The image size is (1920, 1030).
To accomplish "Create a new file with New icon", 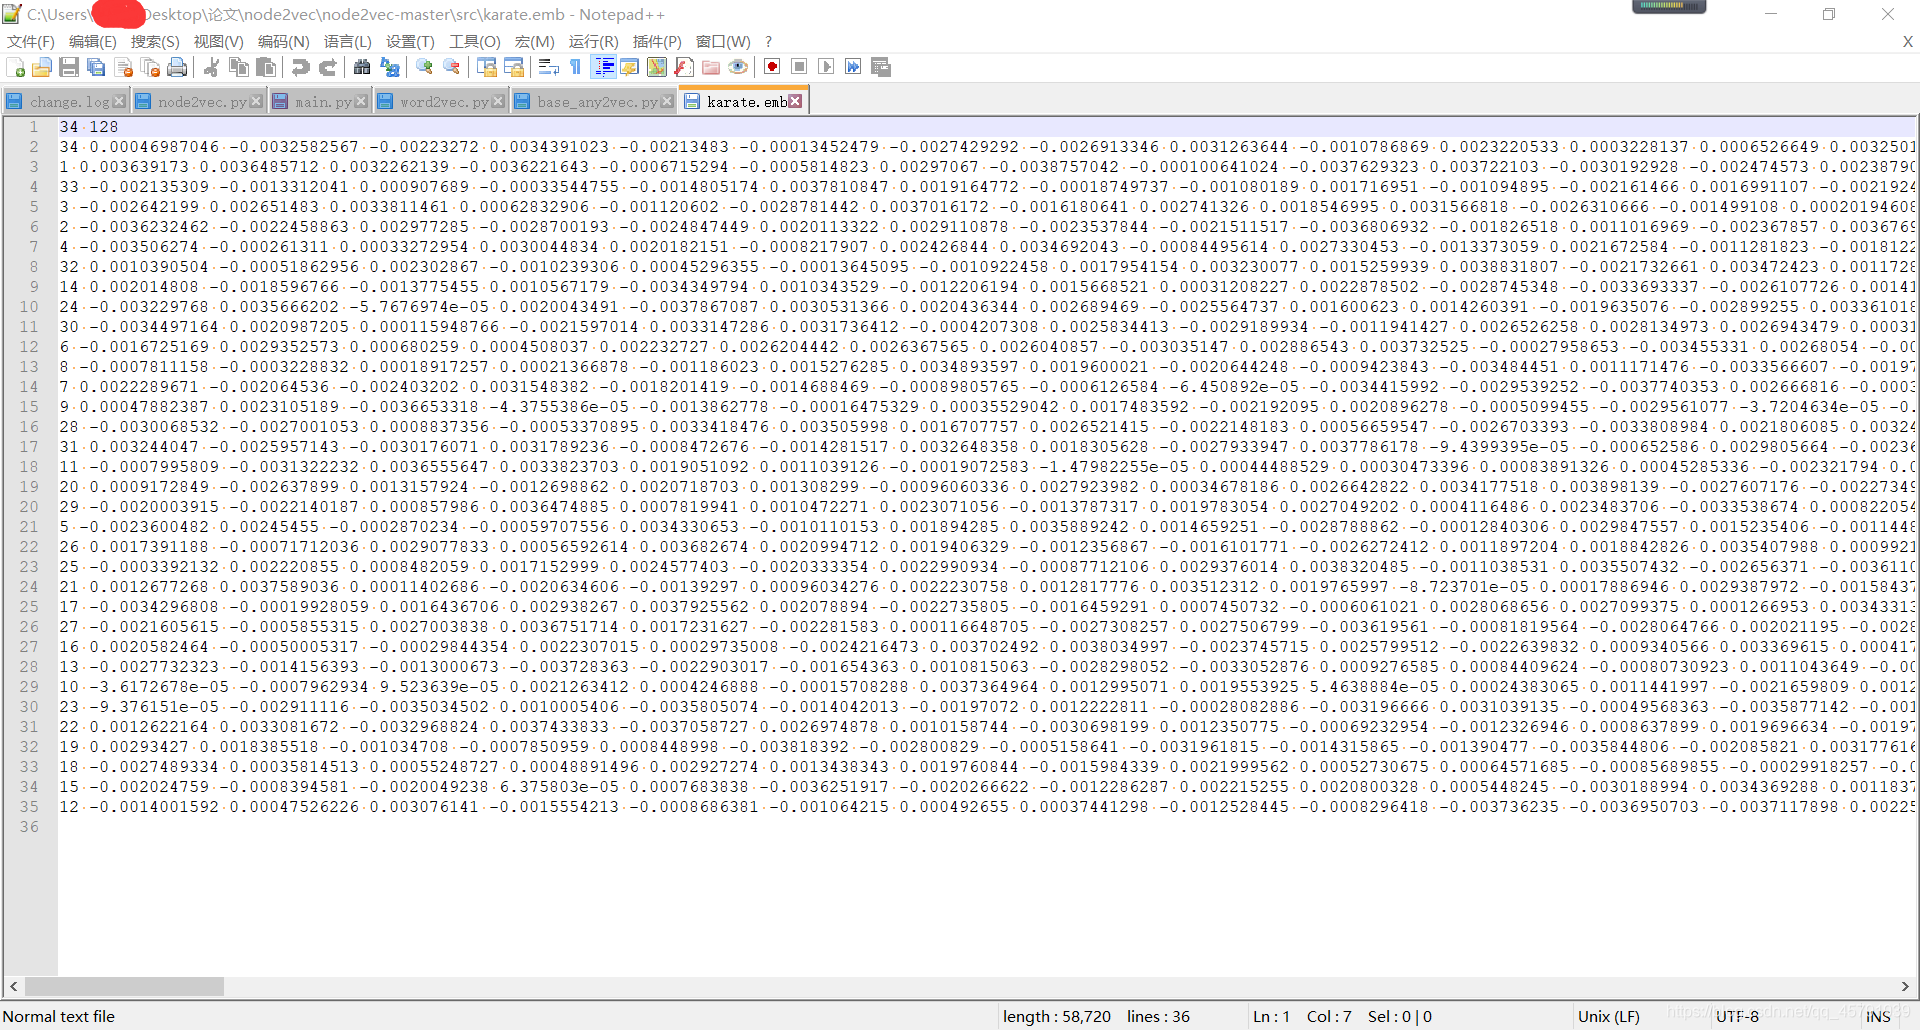I will 16,67.
